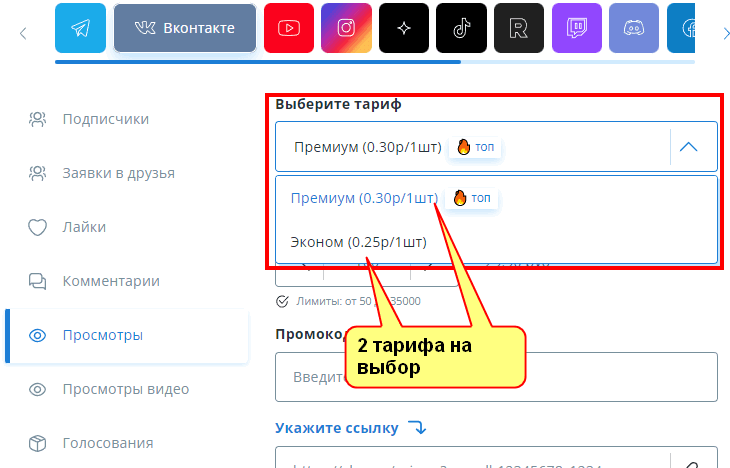Click the Просмотры видео eye icon
The height and width of the screenshot is (468, 730).
(38, 389)
